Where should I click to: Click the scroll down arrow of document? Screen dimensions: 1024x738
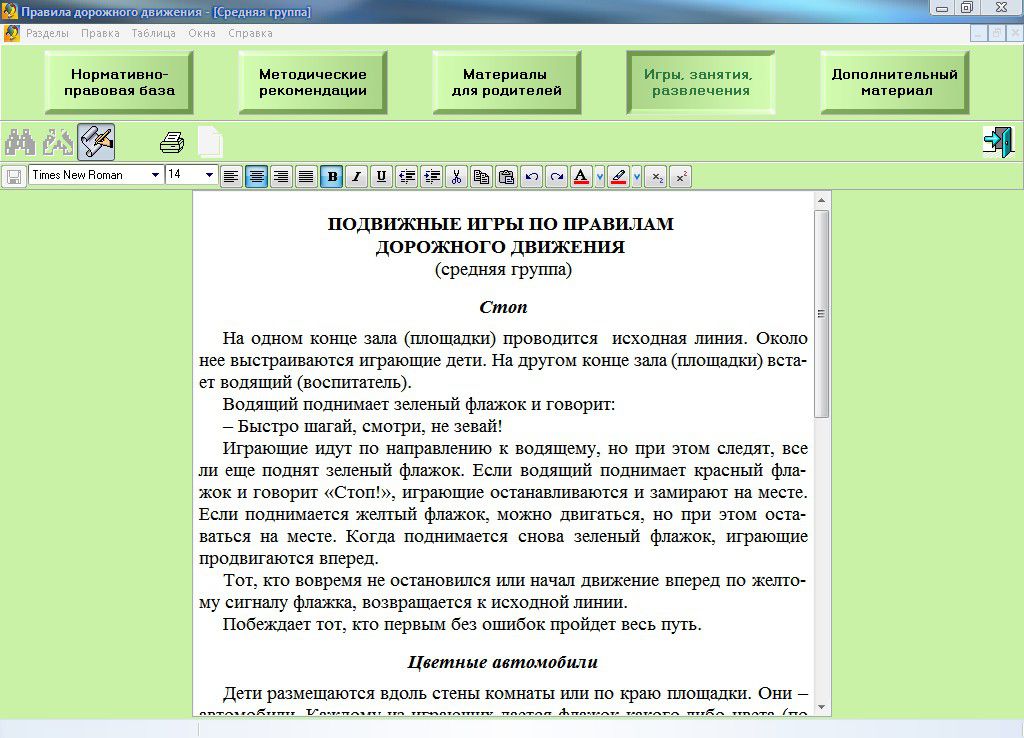(x=822, y=707)
